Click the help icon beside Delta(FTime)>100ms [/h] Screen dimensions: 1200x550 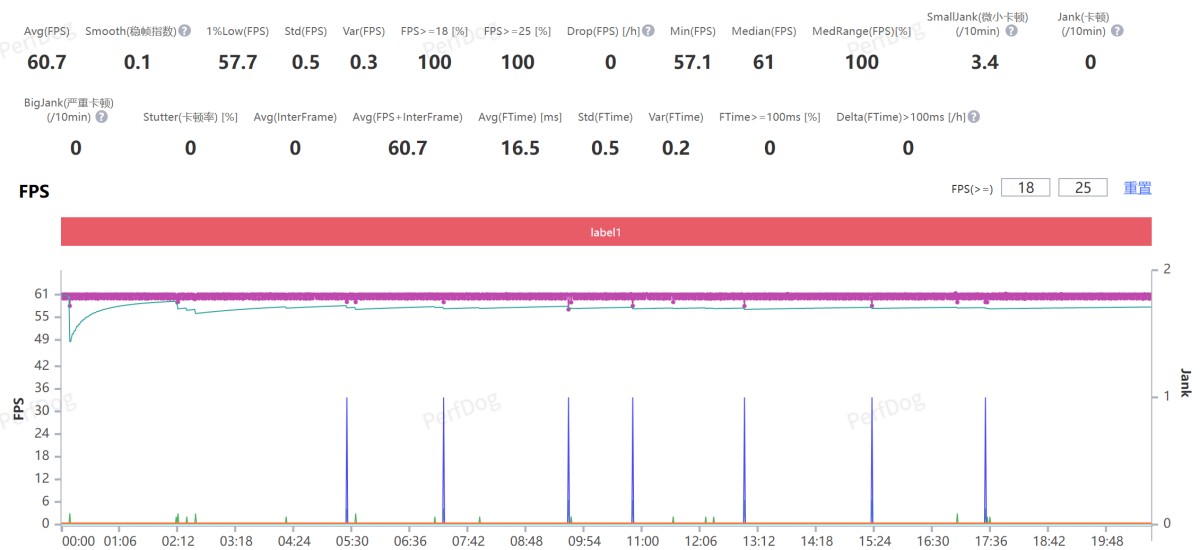tap(973, 117)
